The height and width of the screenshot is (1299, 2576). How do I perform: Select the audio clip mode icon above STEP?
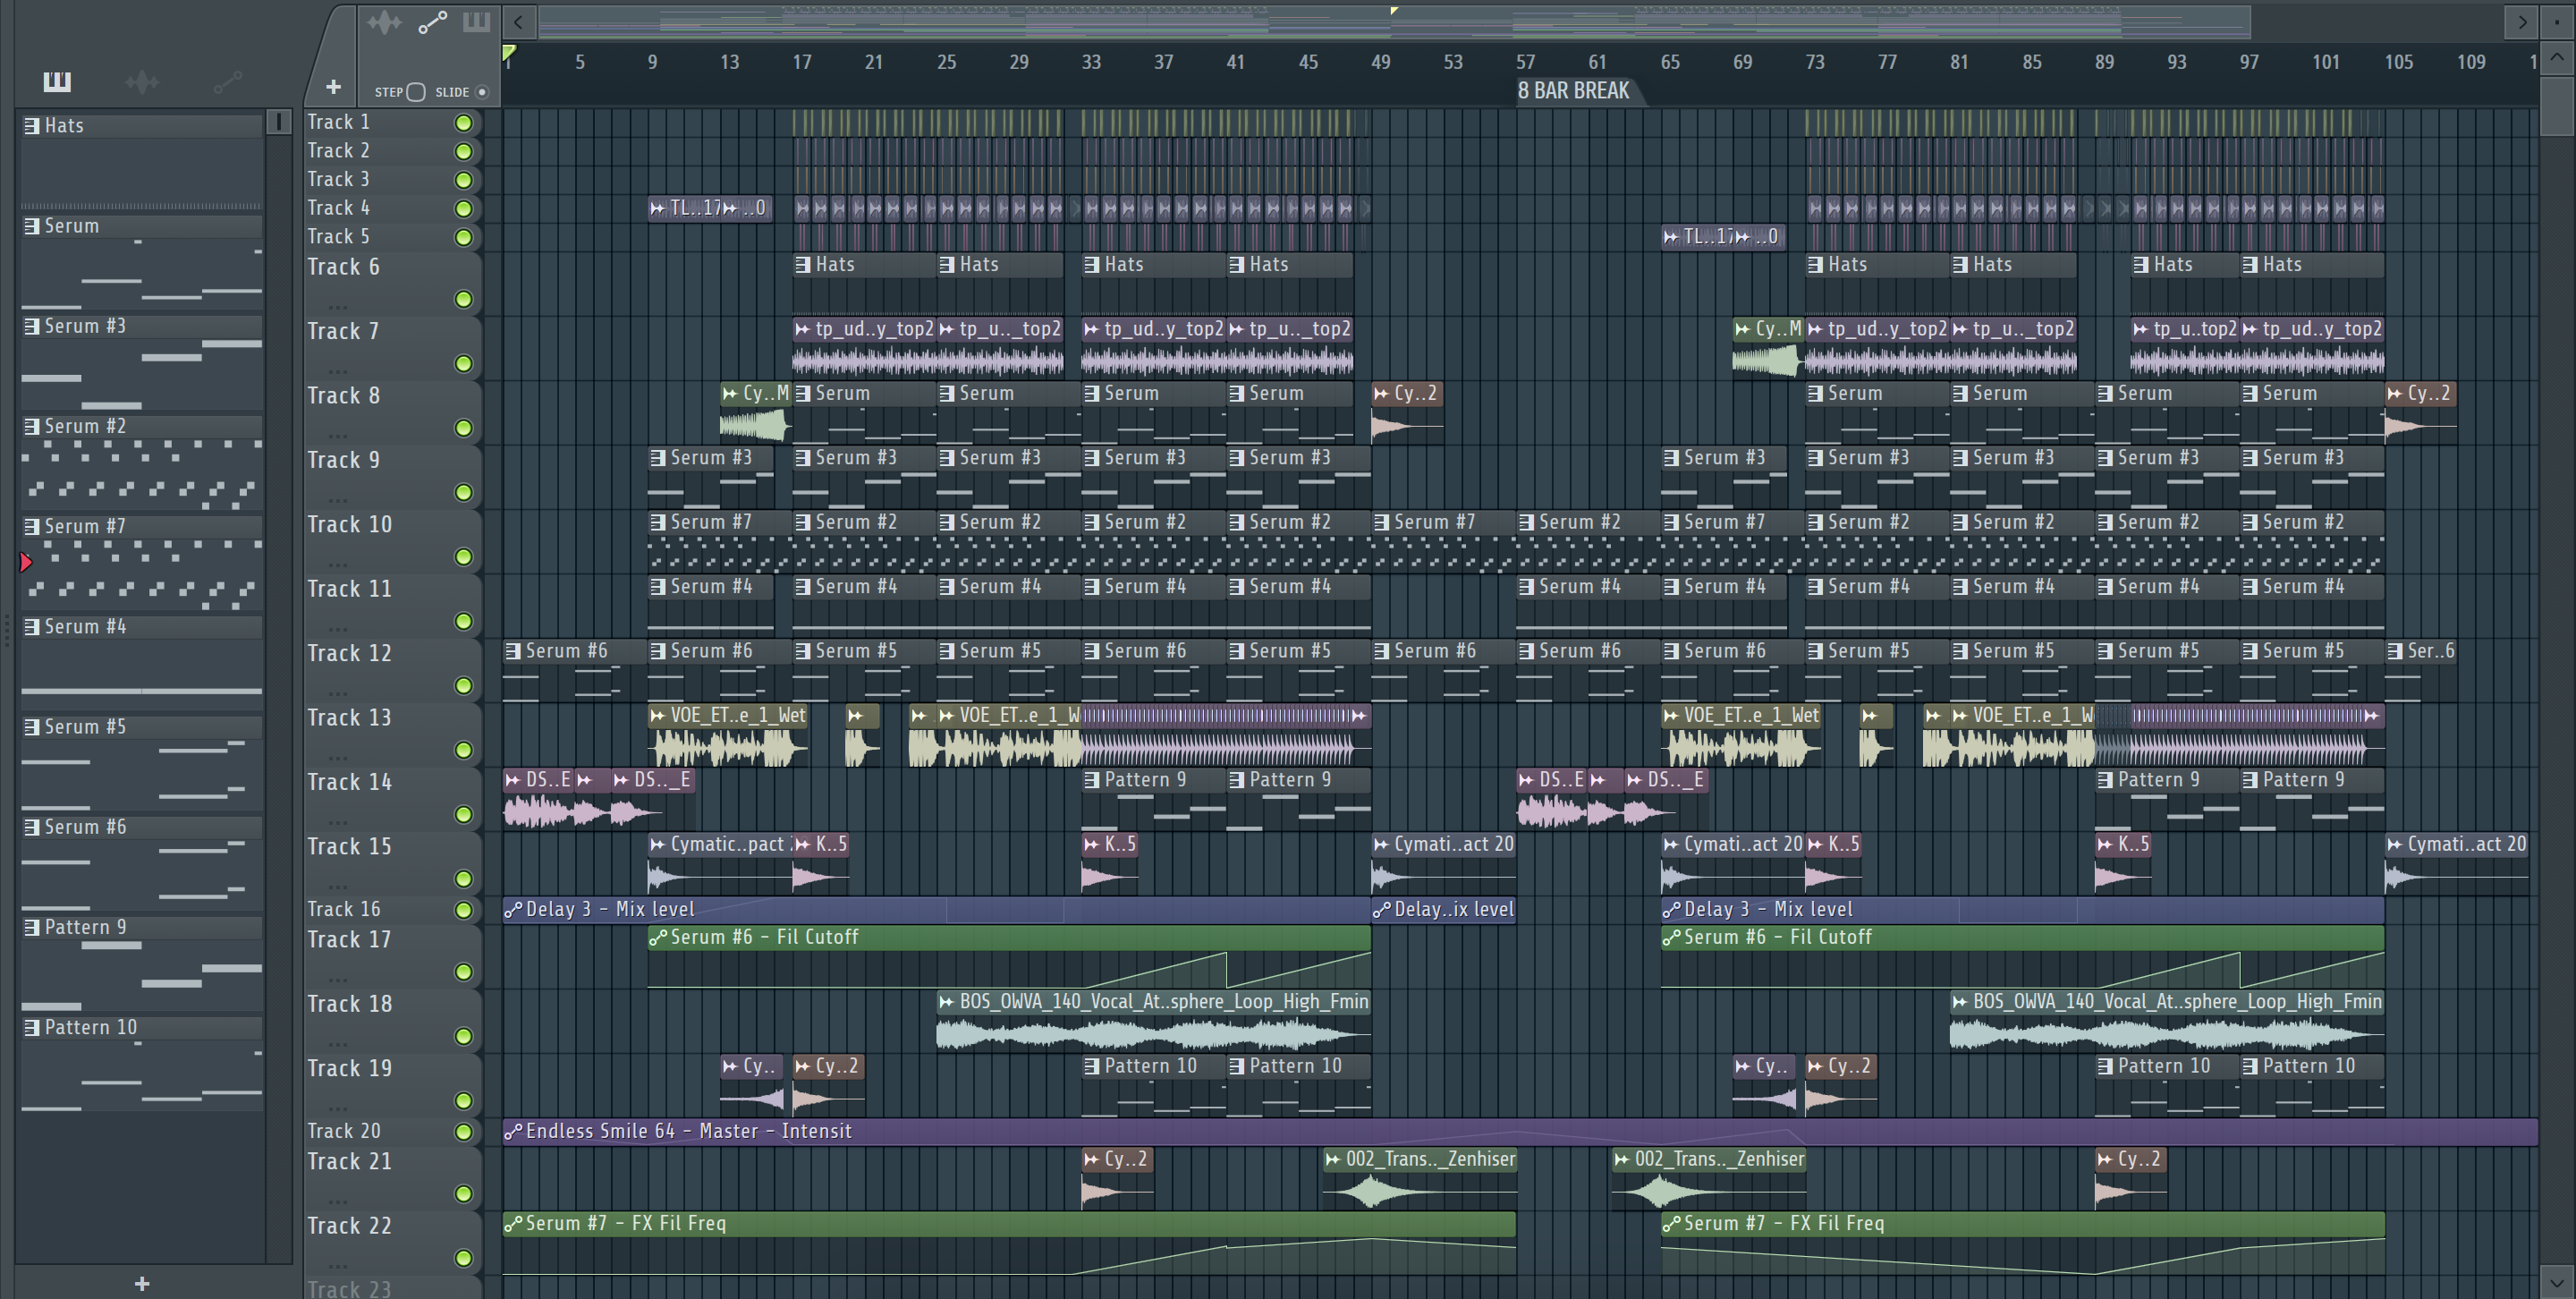tap(384, 22)
